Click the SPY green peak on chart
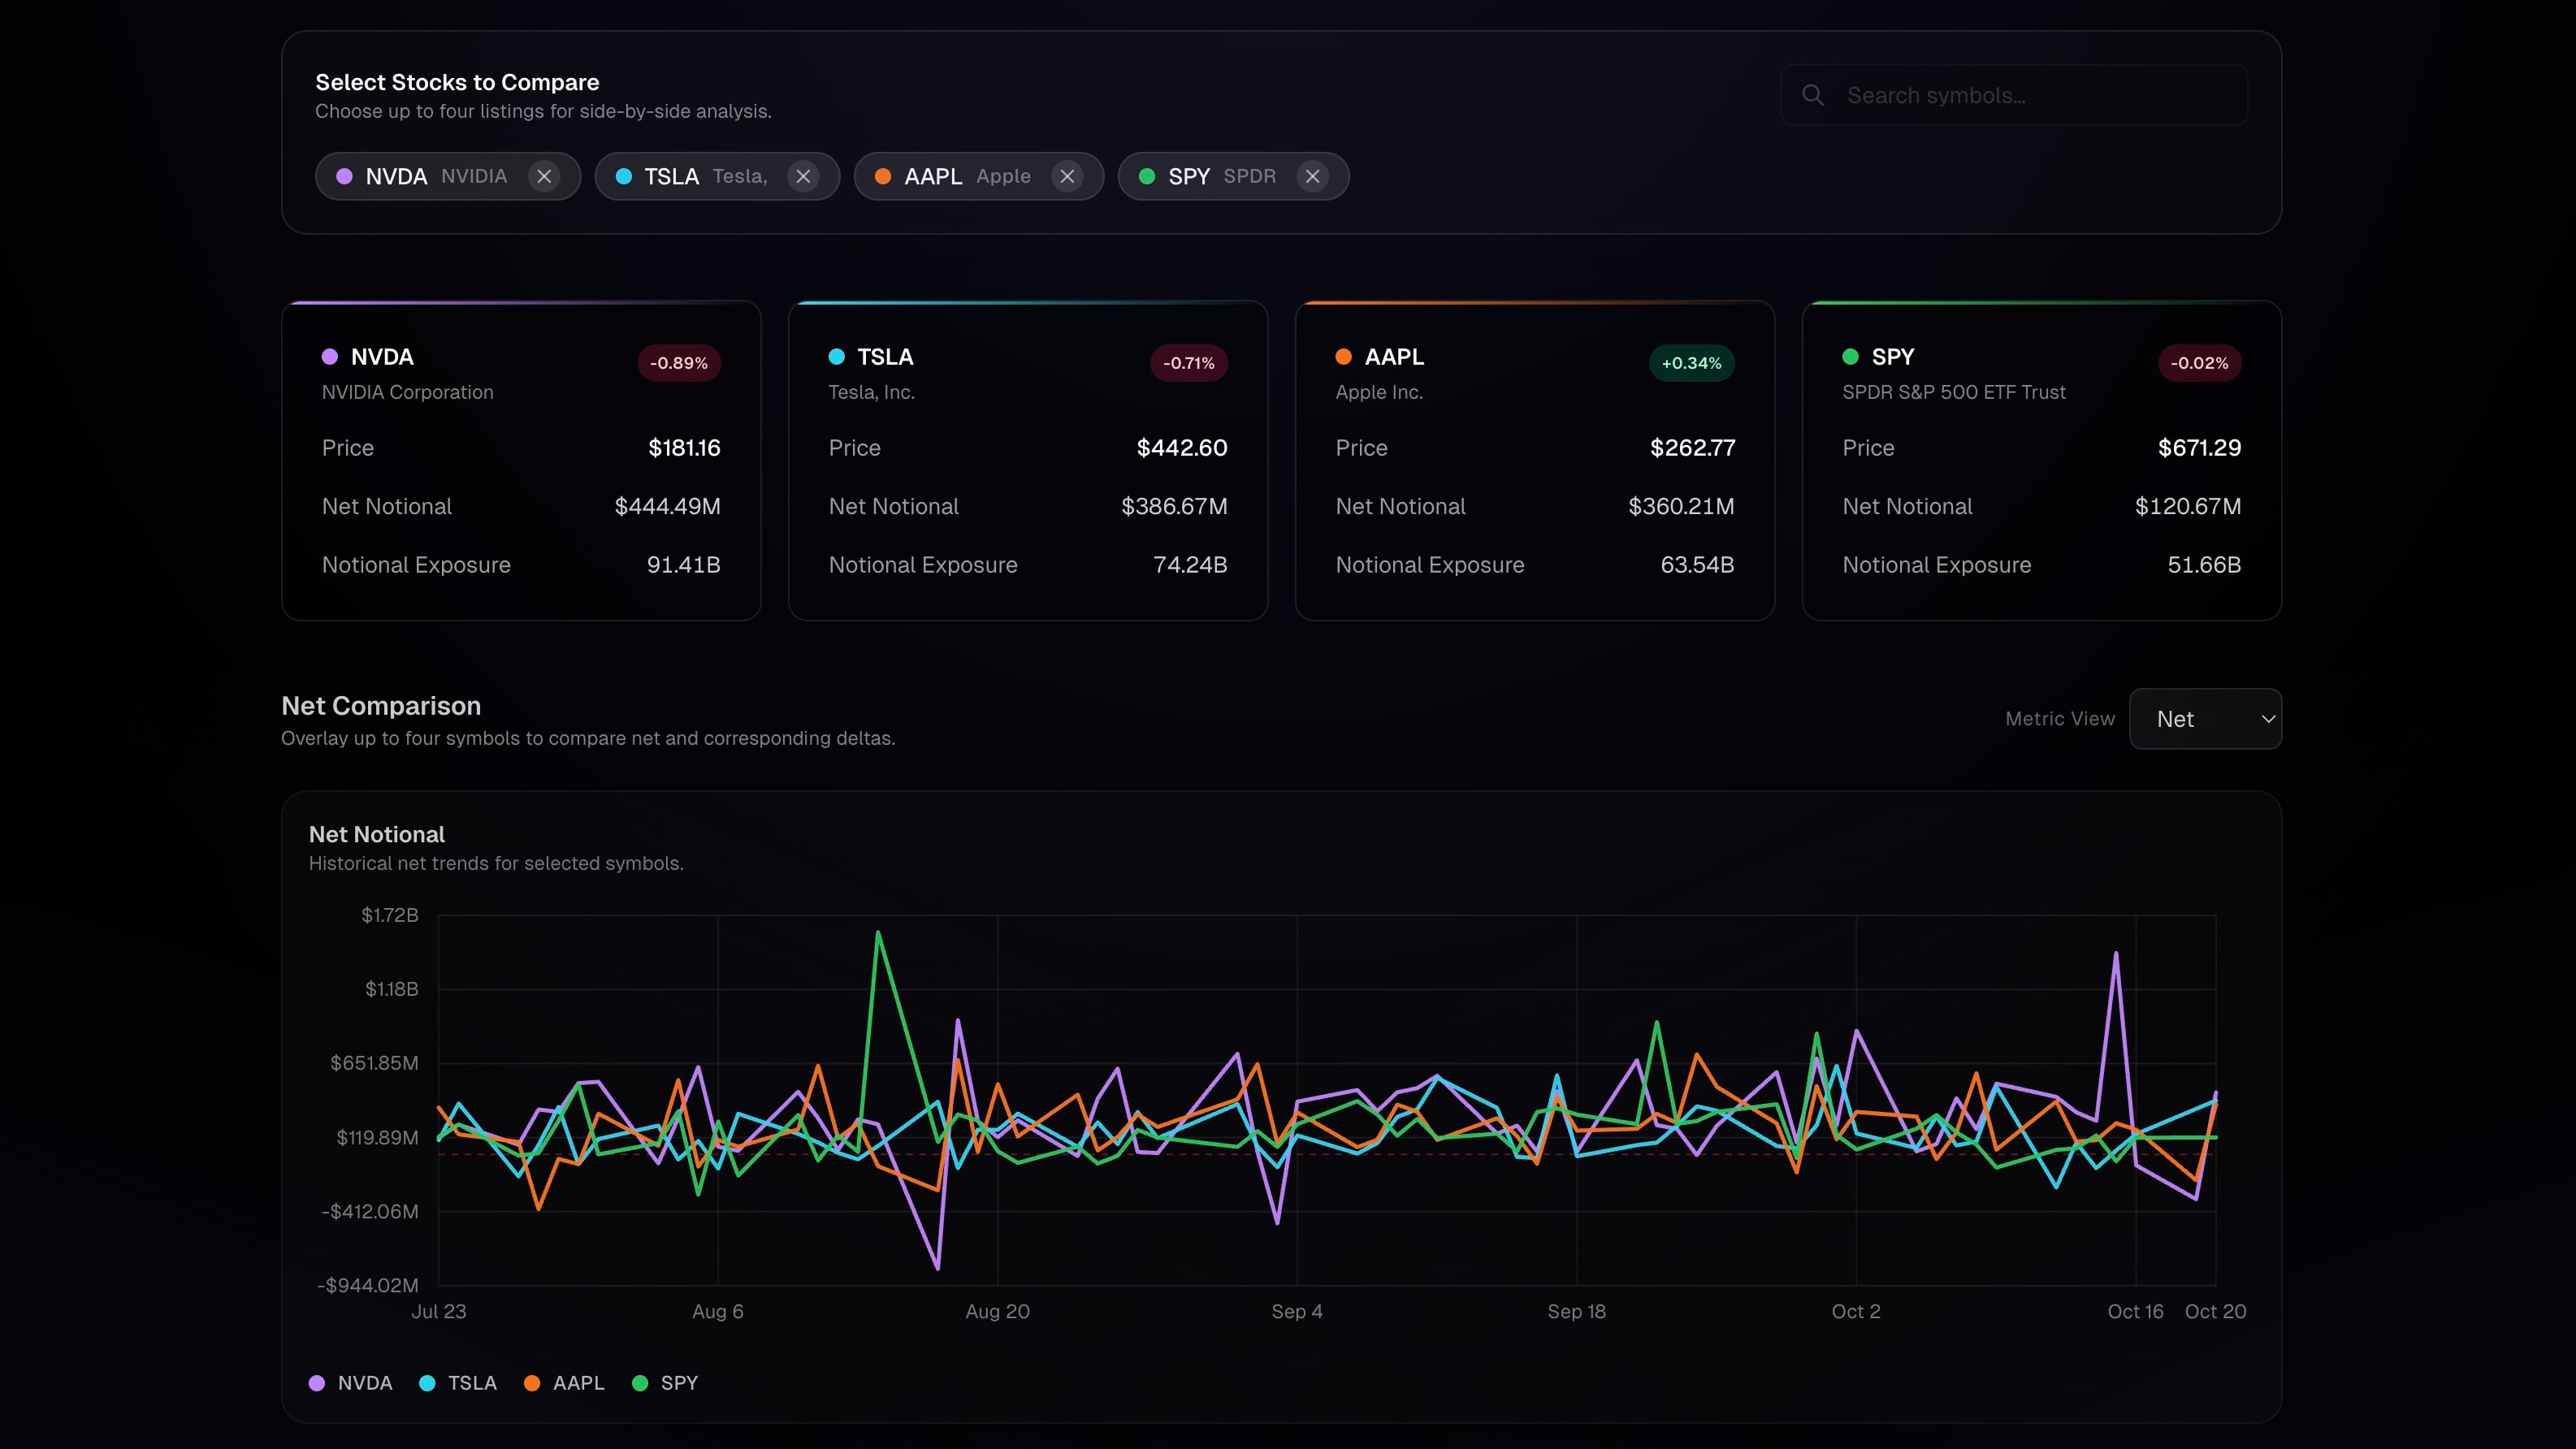This screenshot has height=1449, width=2576. pos(878,933)
